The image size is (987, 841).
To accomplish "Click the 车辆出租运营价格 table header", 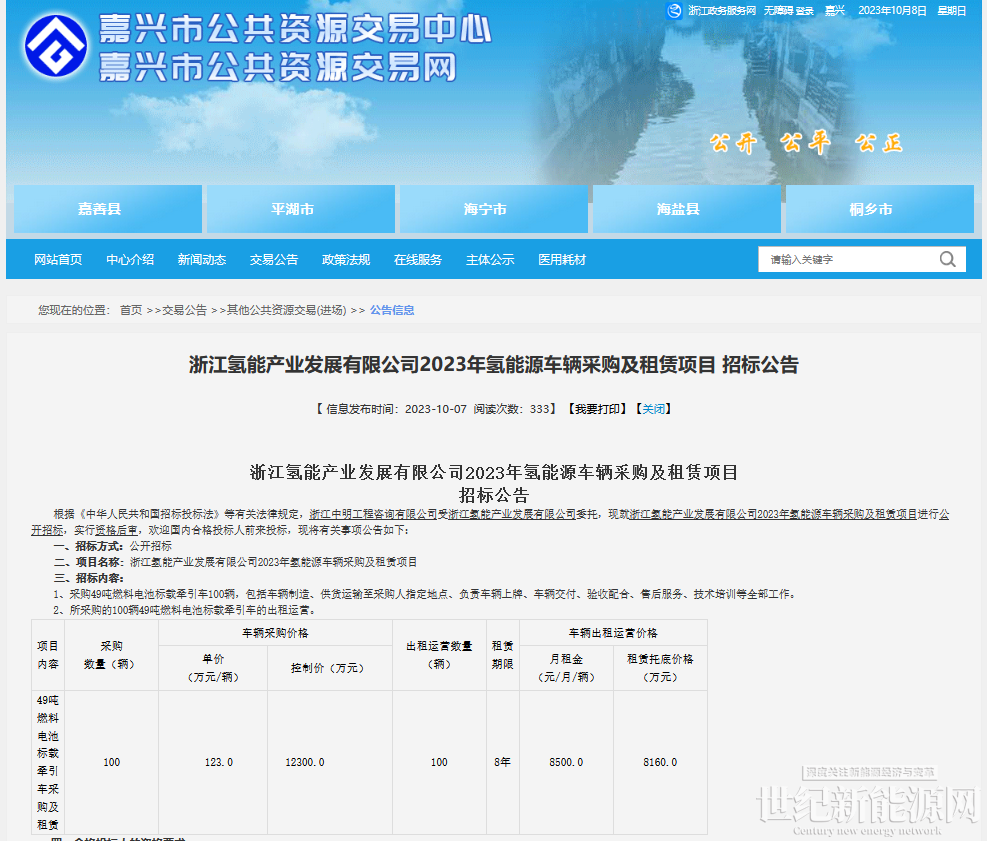I will tap(613, 633).
